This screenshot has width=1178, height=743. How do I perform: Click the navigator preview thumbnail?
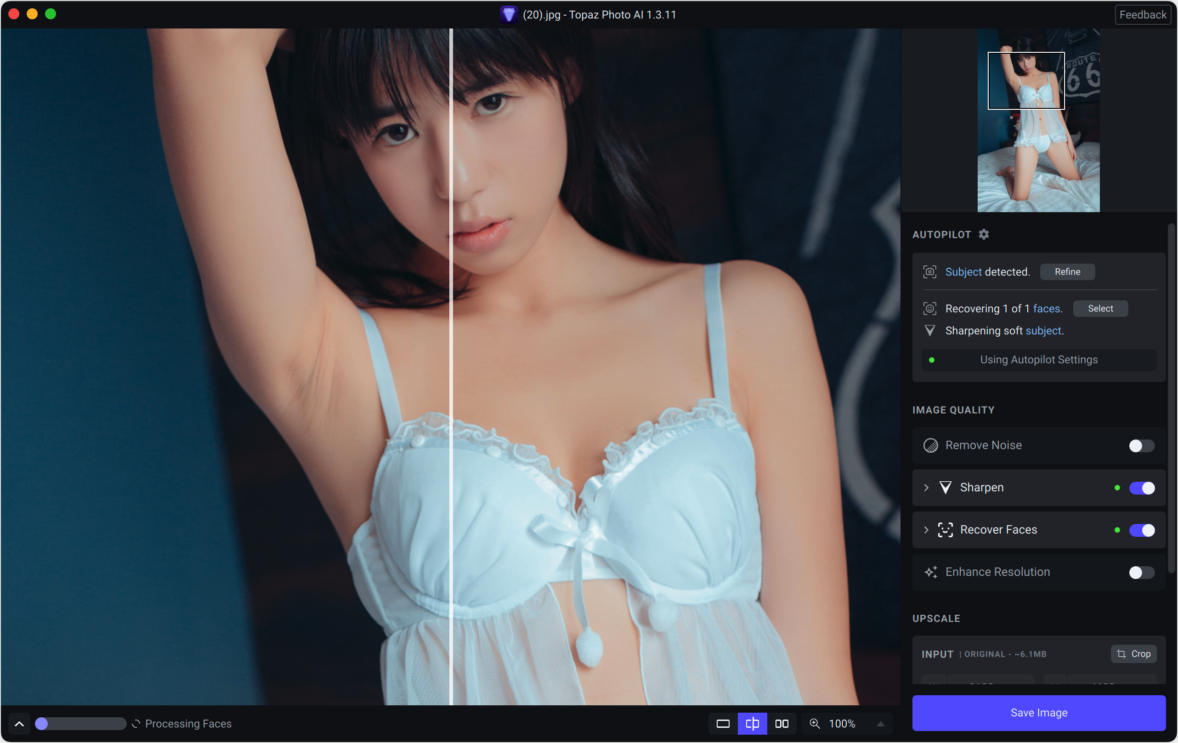1038,120
